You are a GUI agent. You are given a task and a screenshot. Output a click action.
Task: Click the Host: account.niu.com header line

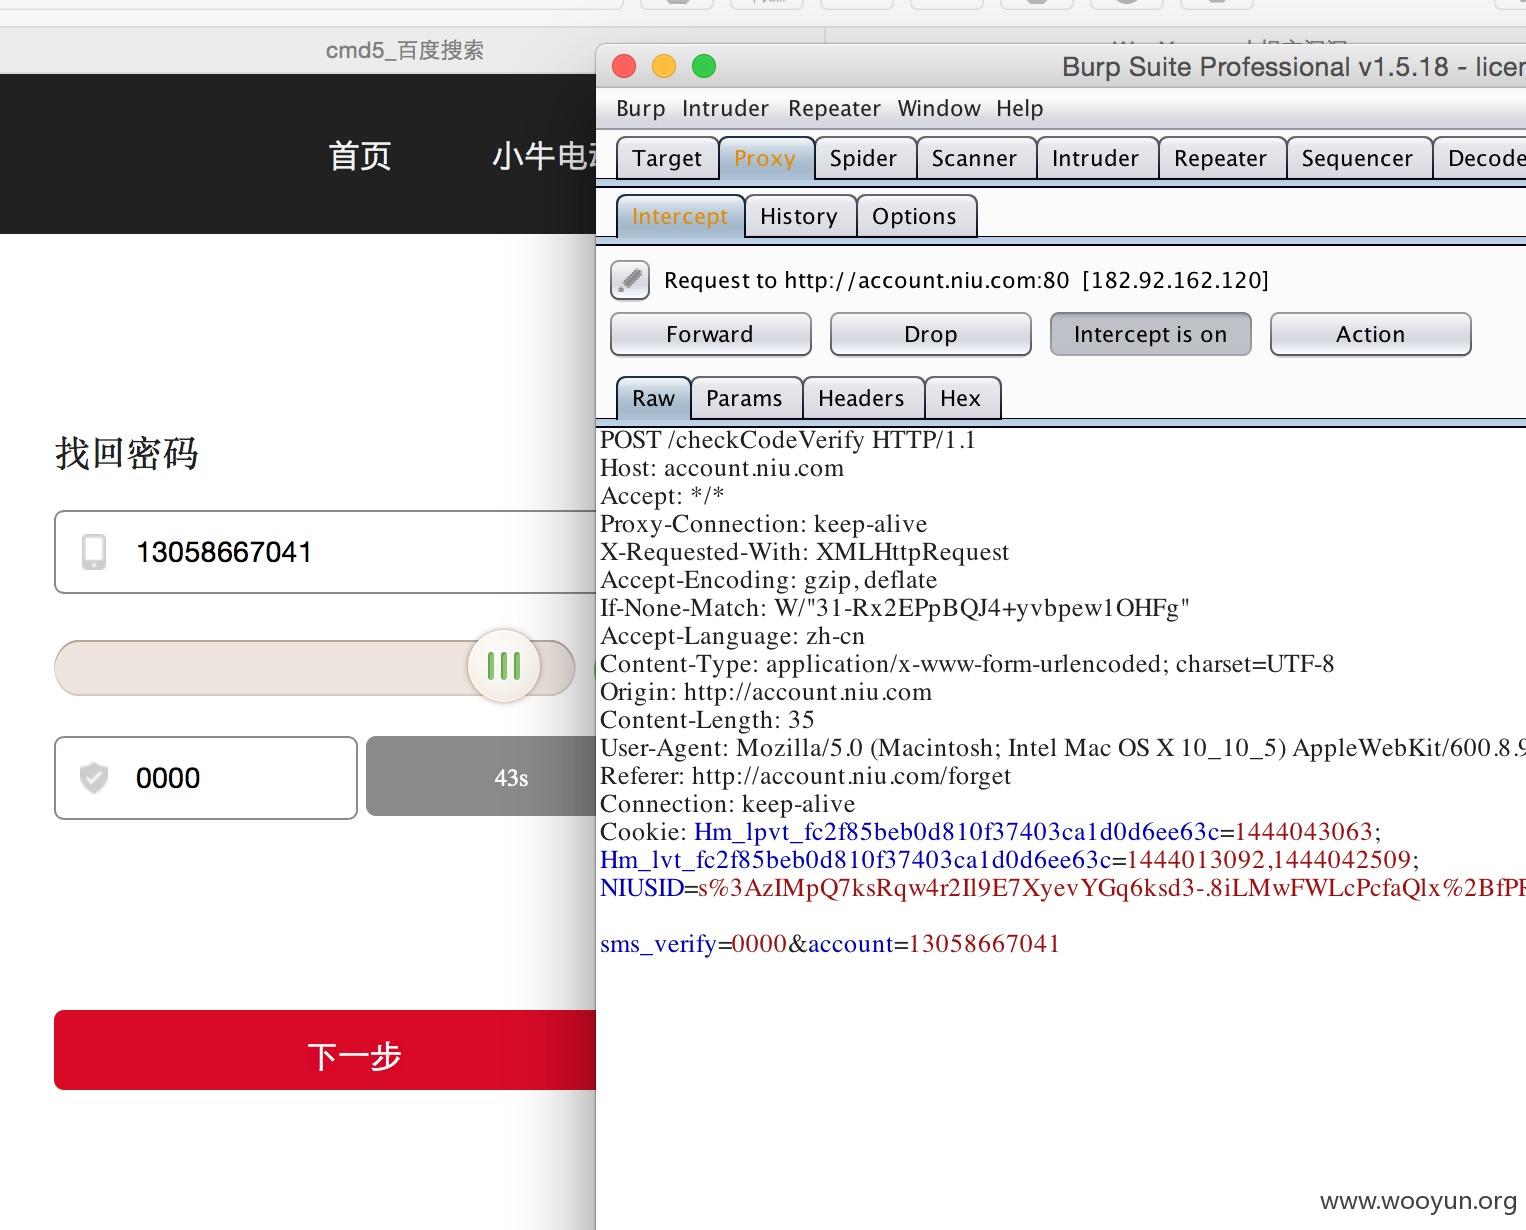(x=722, y=468)
